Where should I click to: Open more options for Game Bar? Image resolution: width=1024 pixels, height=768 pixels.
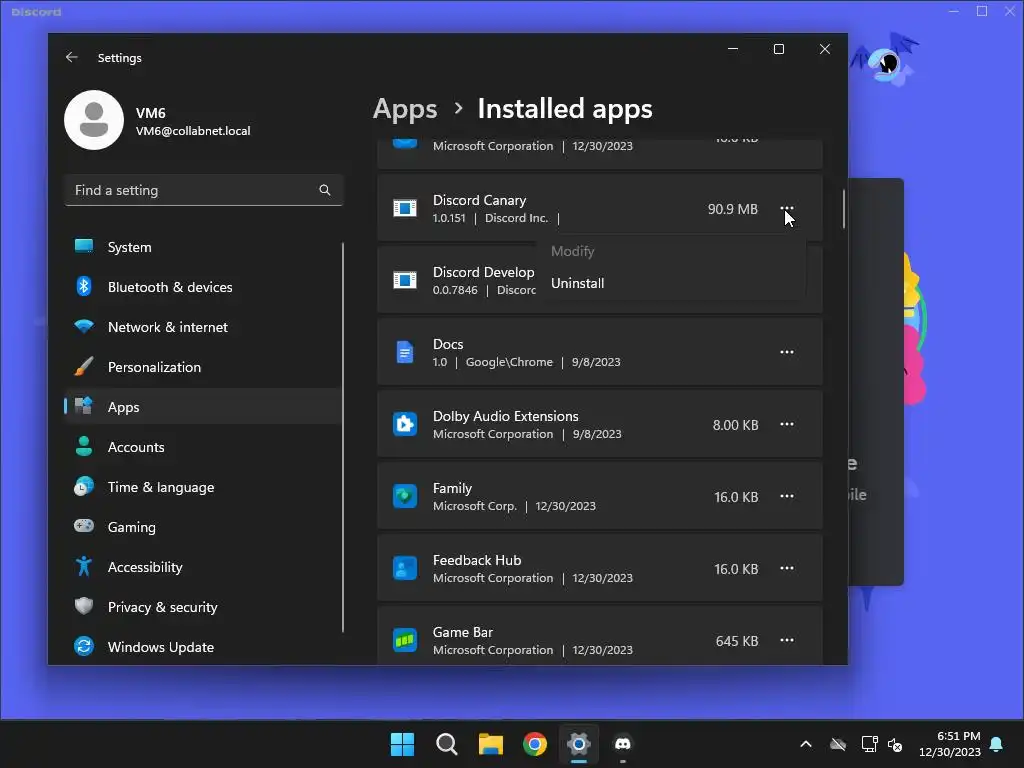coord(787,640)
